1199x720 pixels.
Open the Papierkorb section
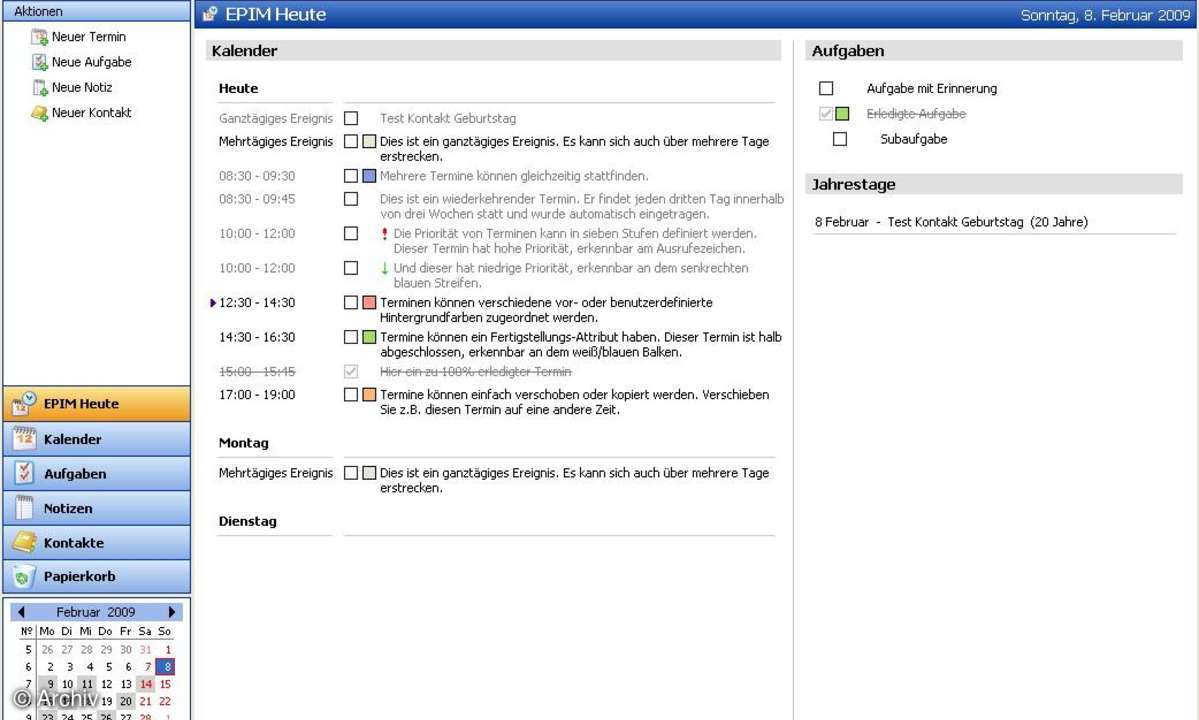click(96, 576)
